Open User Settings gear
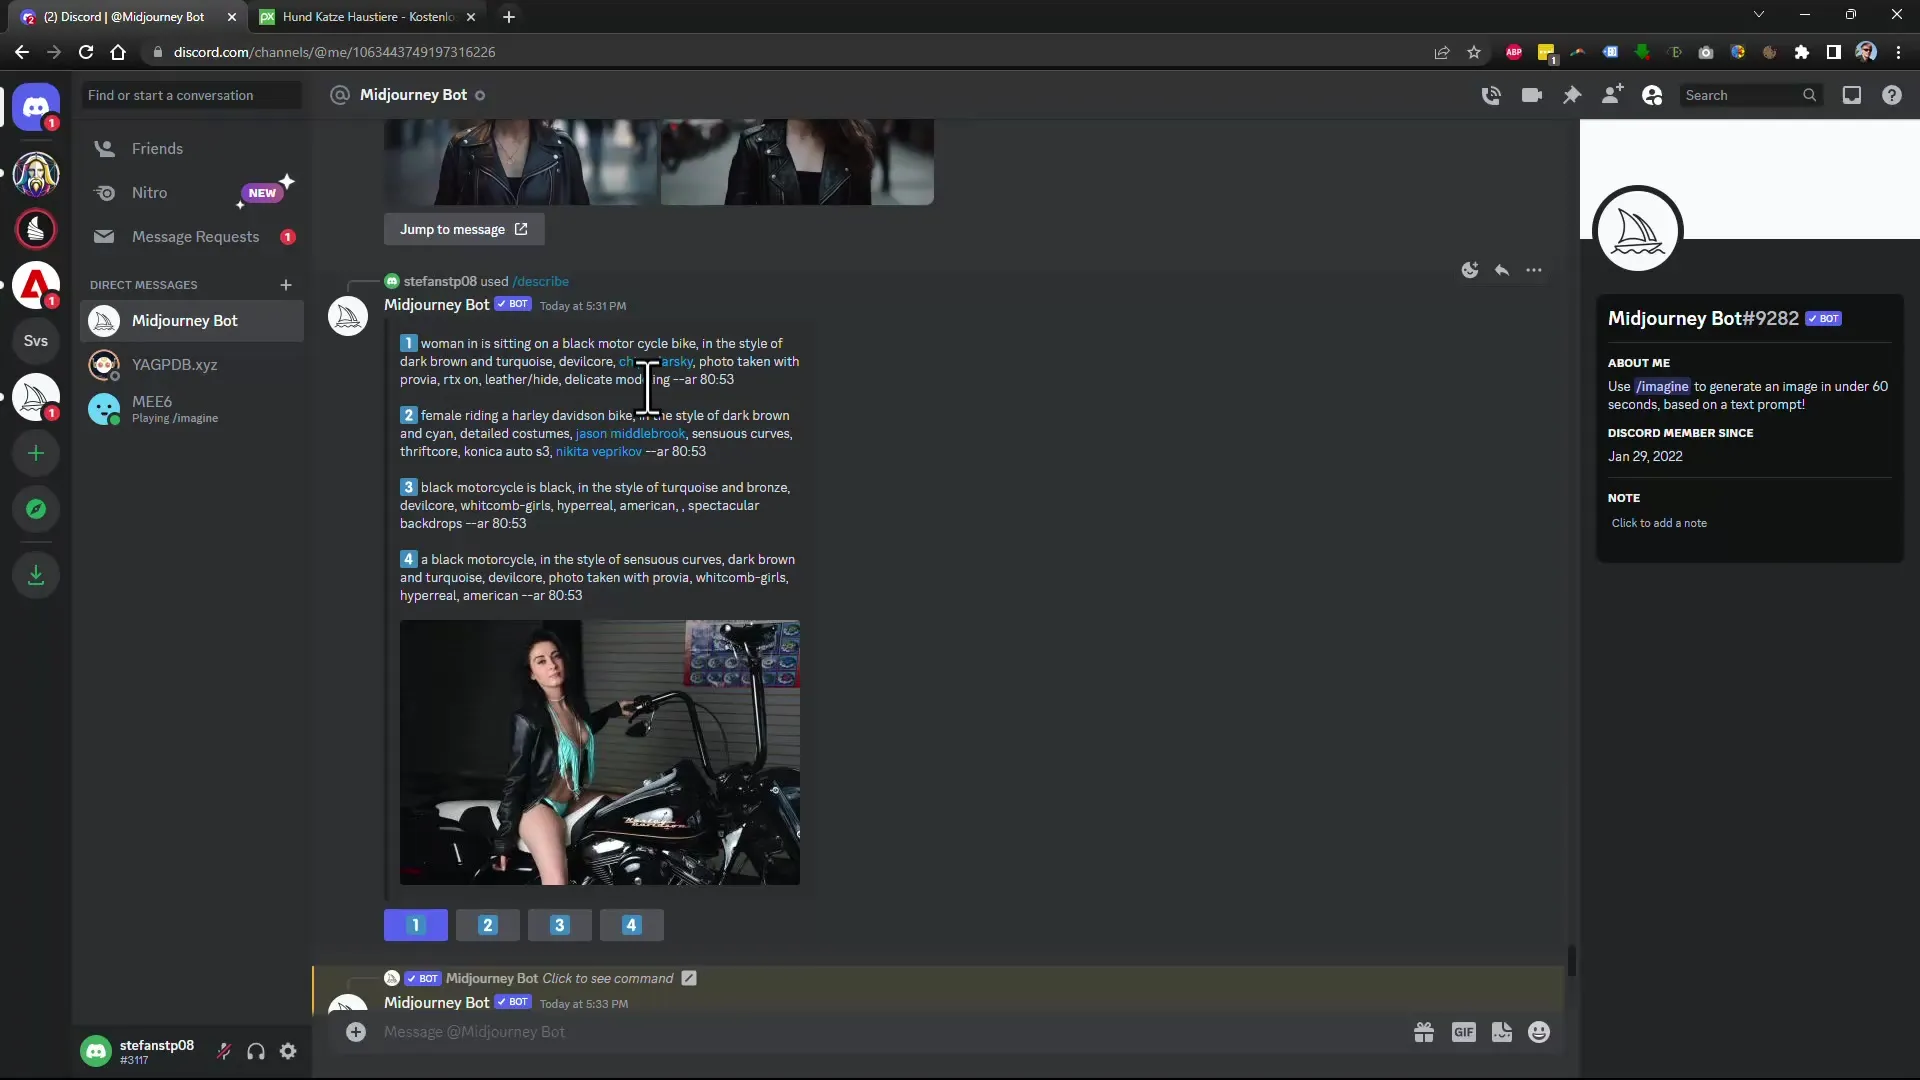This screenshot has height=1080, width=1920. click(288, 1051)
